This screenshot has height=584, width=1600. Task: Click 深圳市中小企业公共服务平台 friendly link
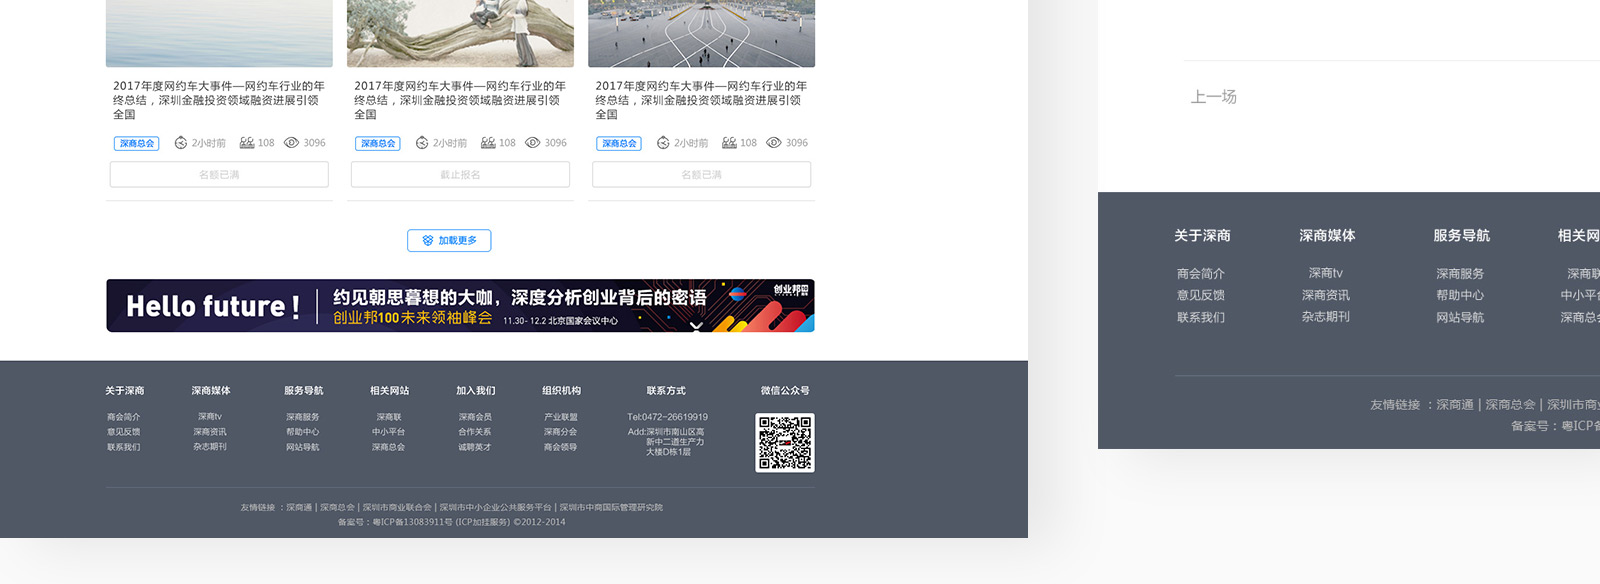click(495, 508)
